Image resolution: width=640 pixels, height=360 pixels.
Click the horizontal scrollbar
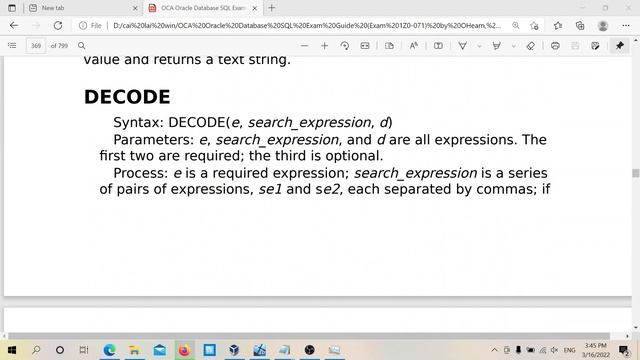(309, 336)
